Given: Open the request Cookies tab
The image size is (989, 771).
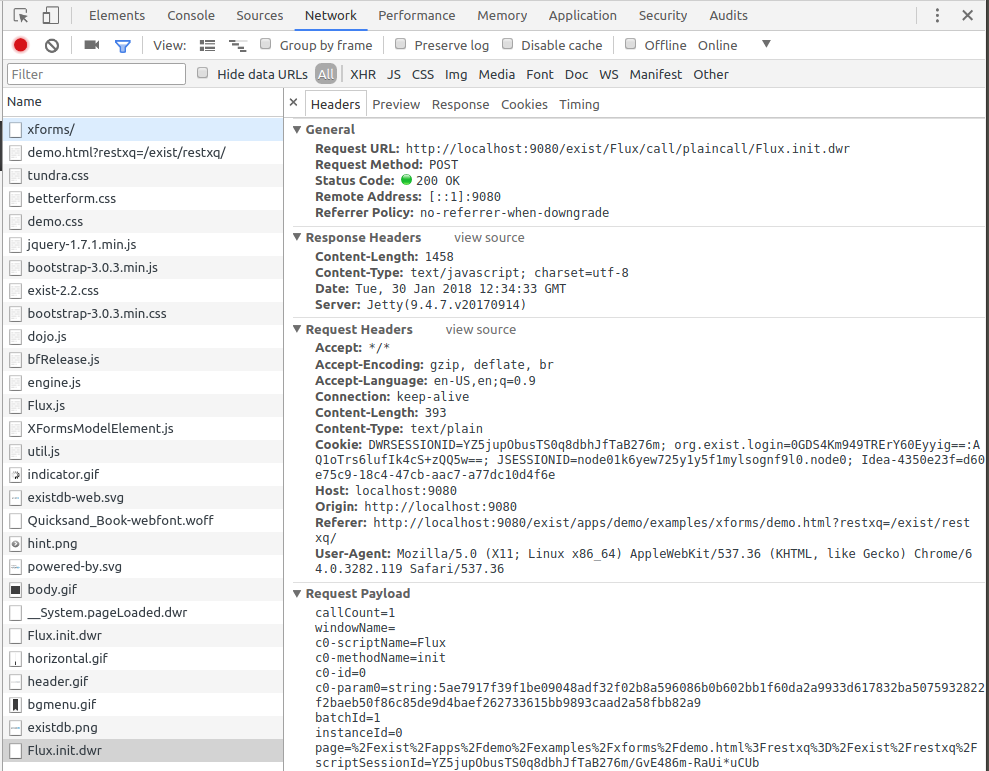Looking at the screenshot, I should pos(524,105).
